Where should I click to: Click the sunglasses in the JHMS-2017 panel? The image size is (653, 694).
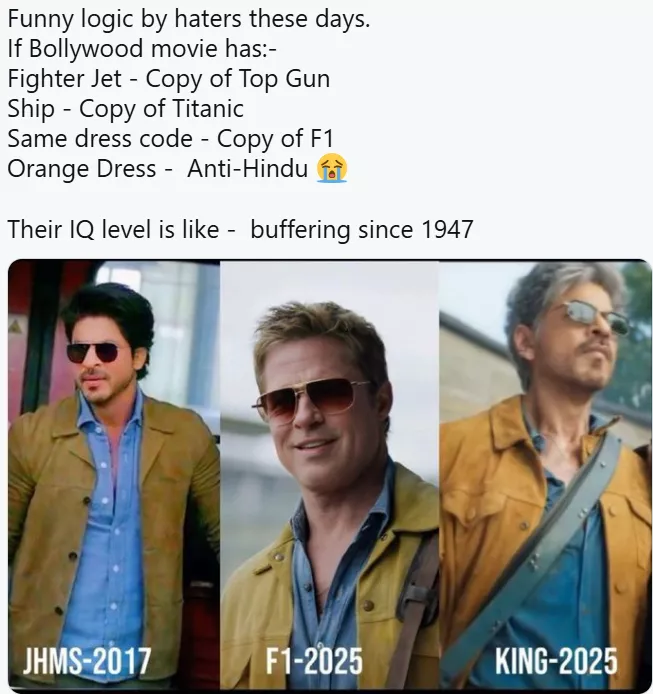(93, 353)
